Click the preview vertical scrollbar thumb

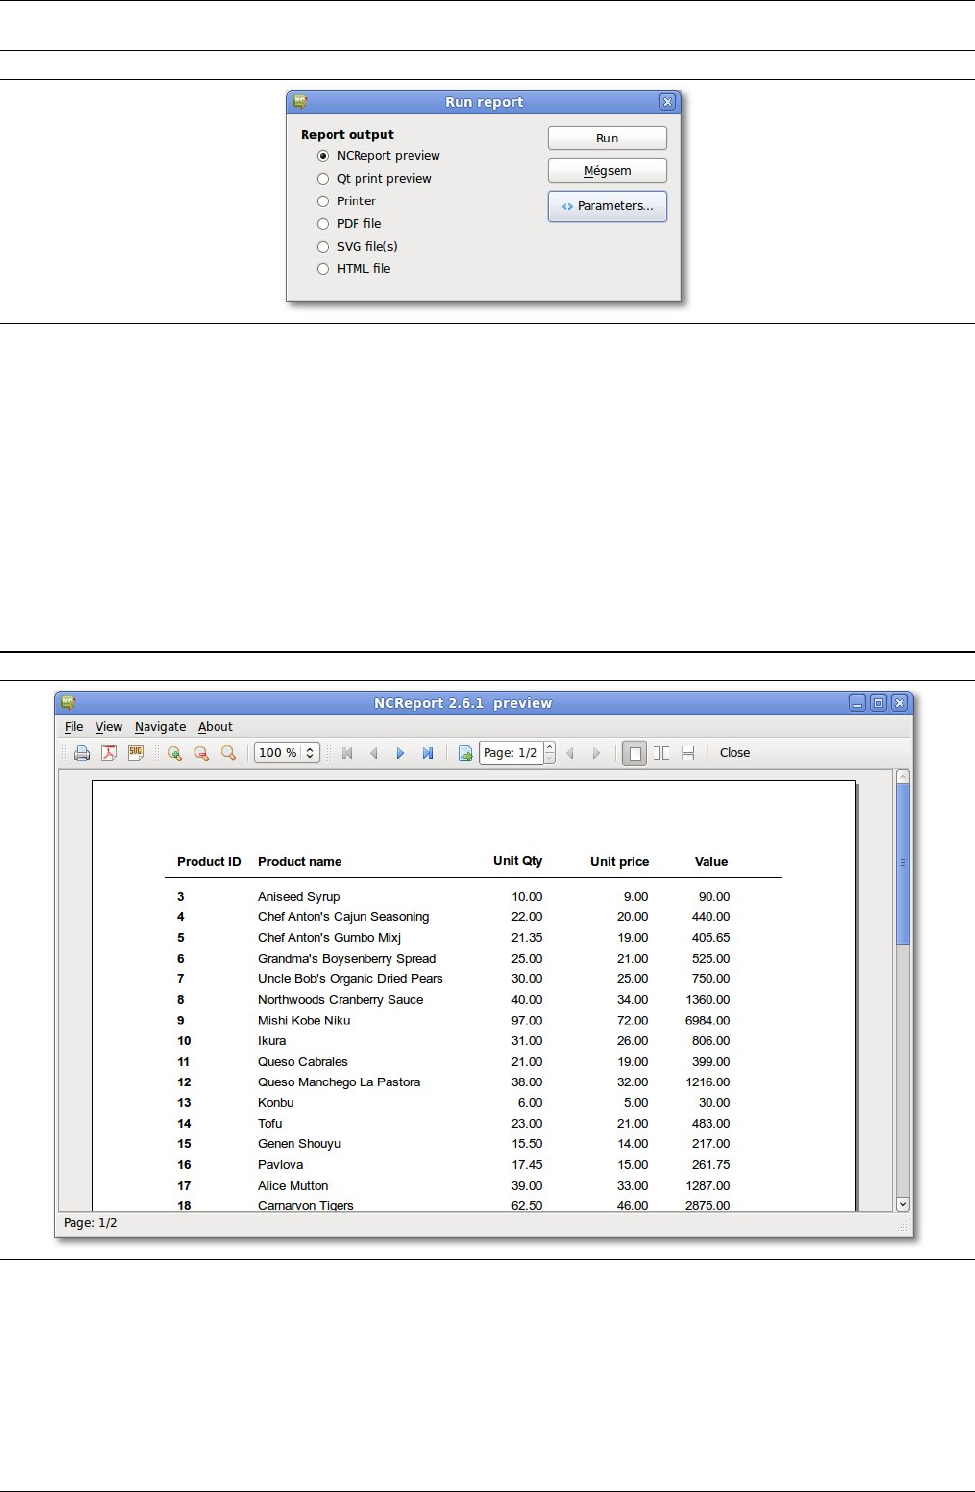903,864
